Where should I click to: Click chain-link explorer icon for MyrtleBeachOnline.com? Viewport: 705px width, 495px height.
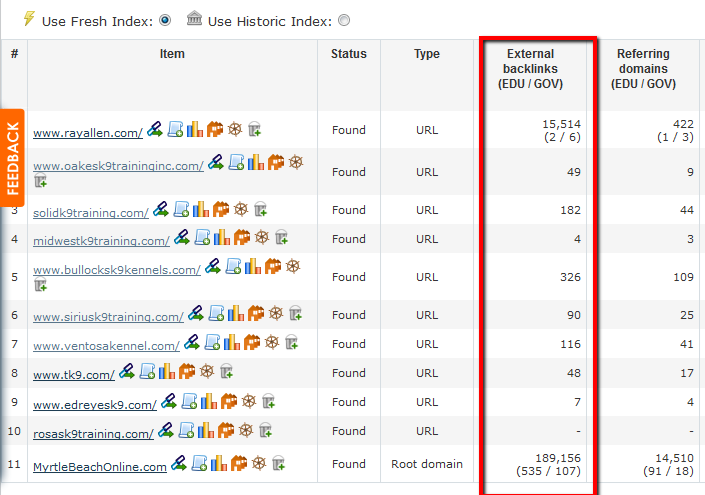(179, 463)
